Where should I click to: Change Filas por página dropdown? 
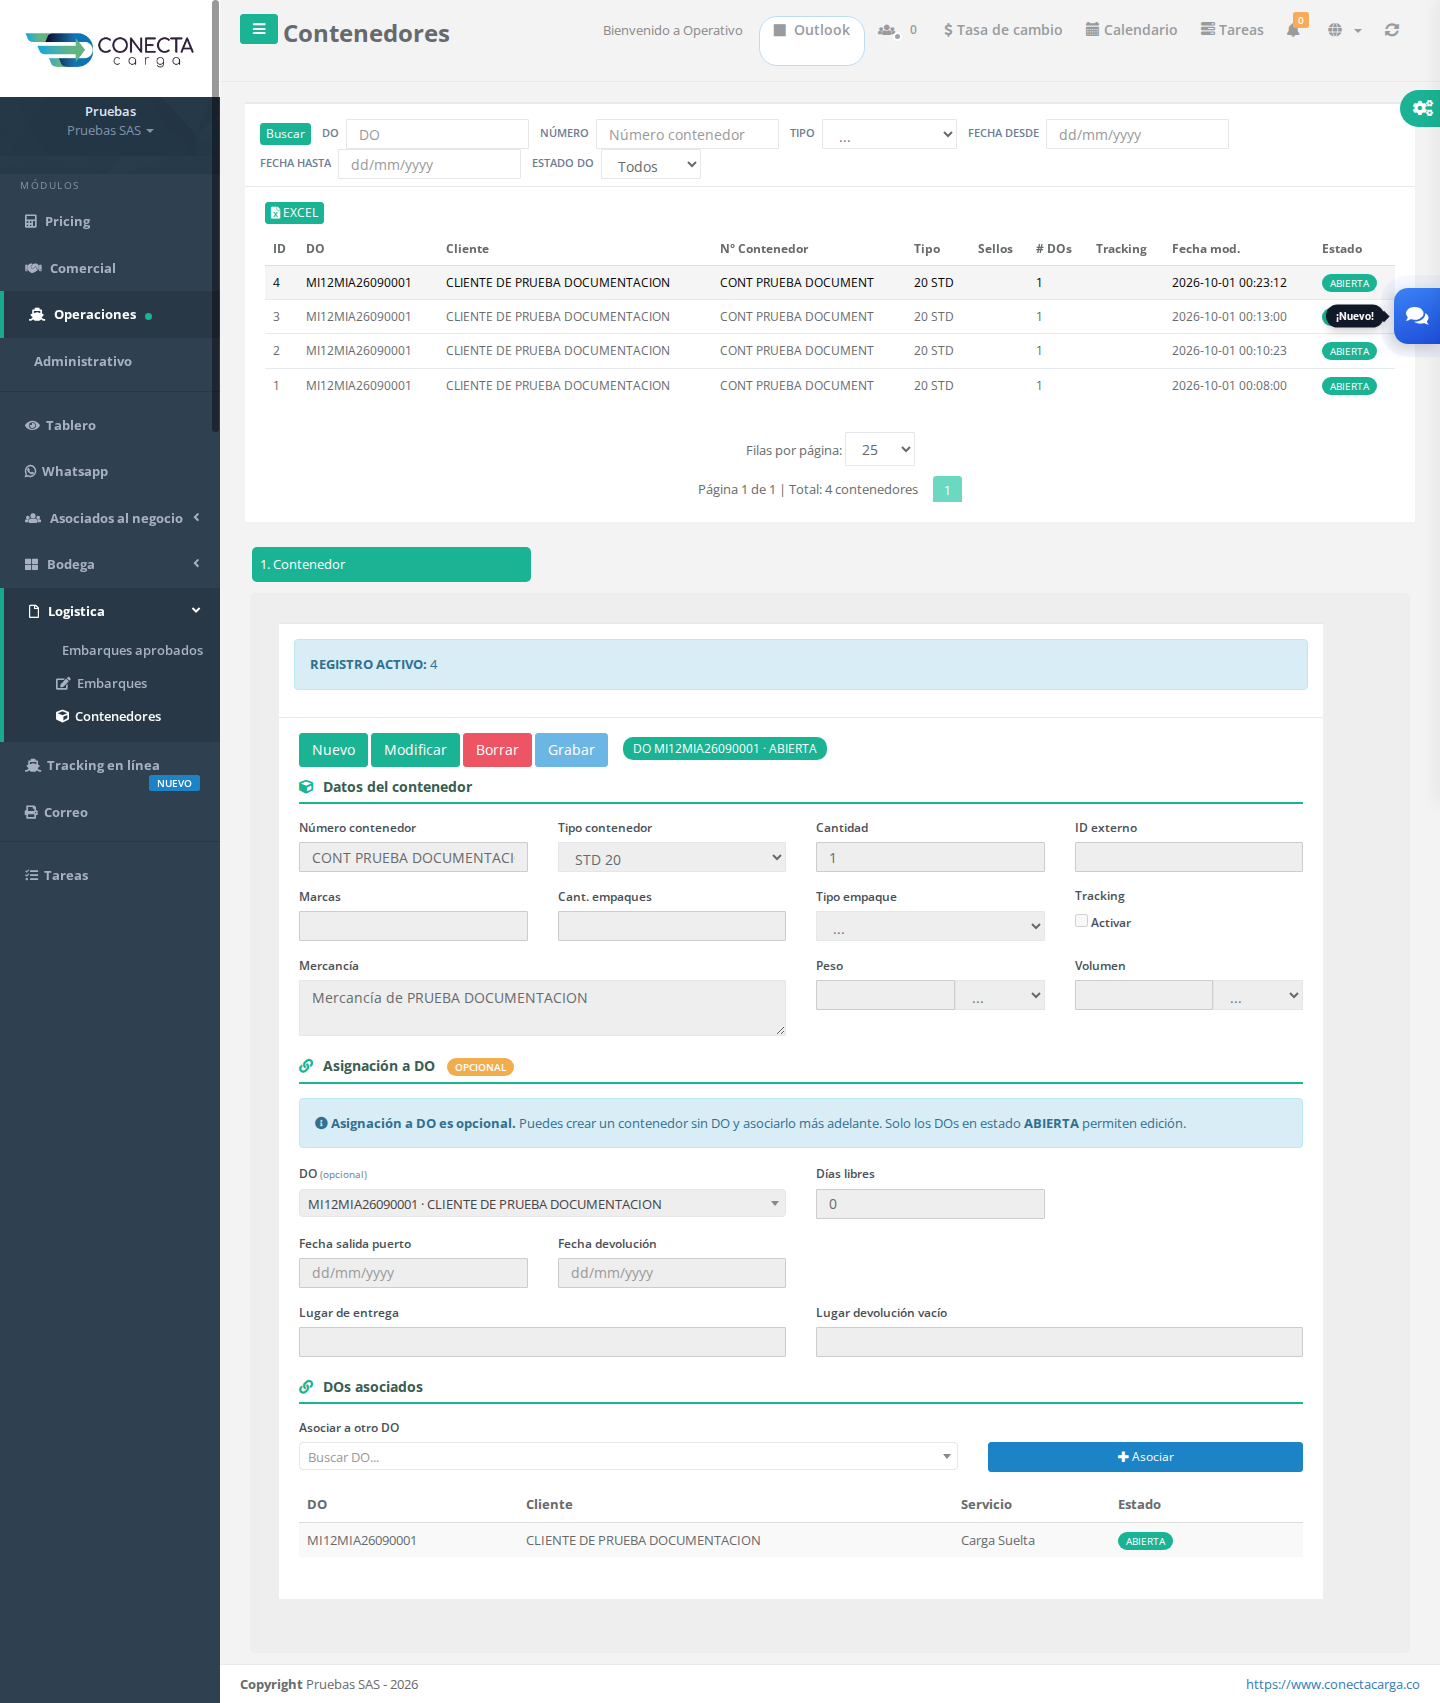(x=880, y=450)
